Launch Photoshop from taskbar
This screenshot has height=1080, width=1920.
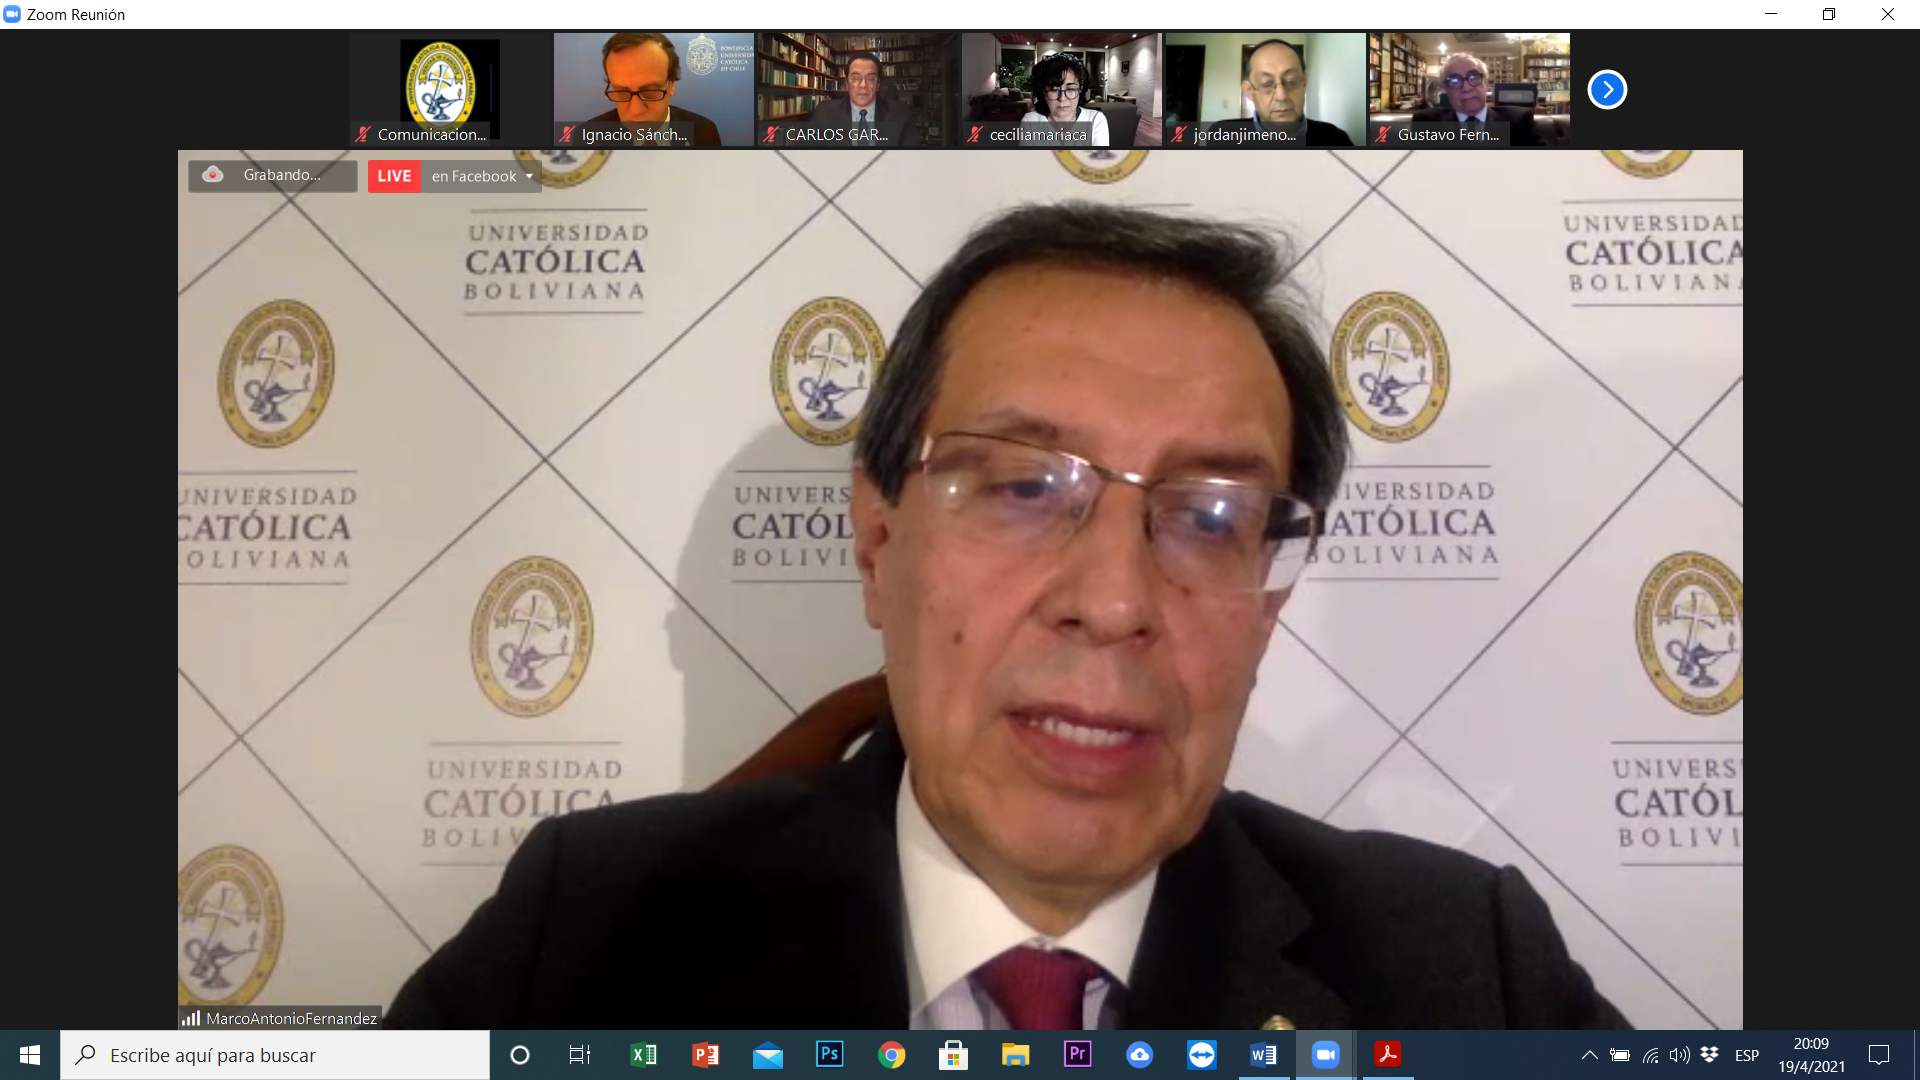(x=829, y=1055)
